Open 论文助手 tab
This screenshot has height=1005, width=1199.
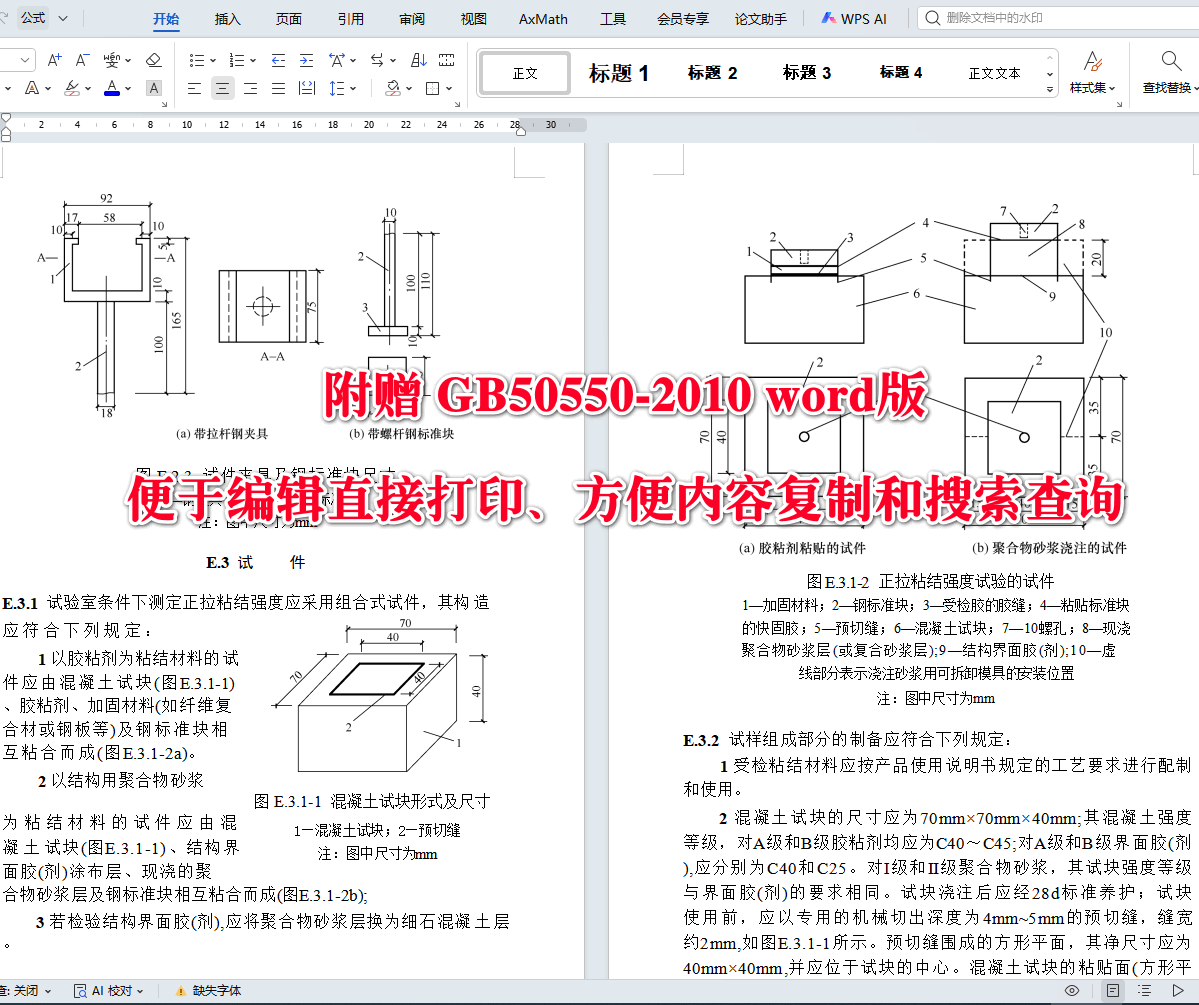pos(761,18)
